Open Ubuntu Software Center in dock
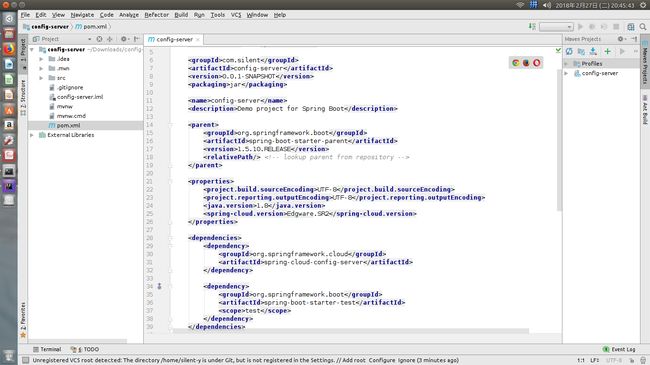The image size is (650, 365). pyautogui.click(x=9, y=110)
